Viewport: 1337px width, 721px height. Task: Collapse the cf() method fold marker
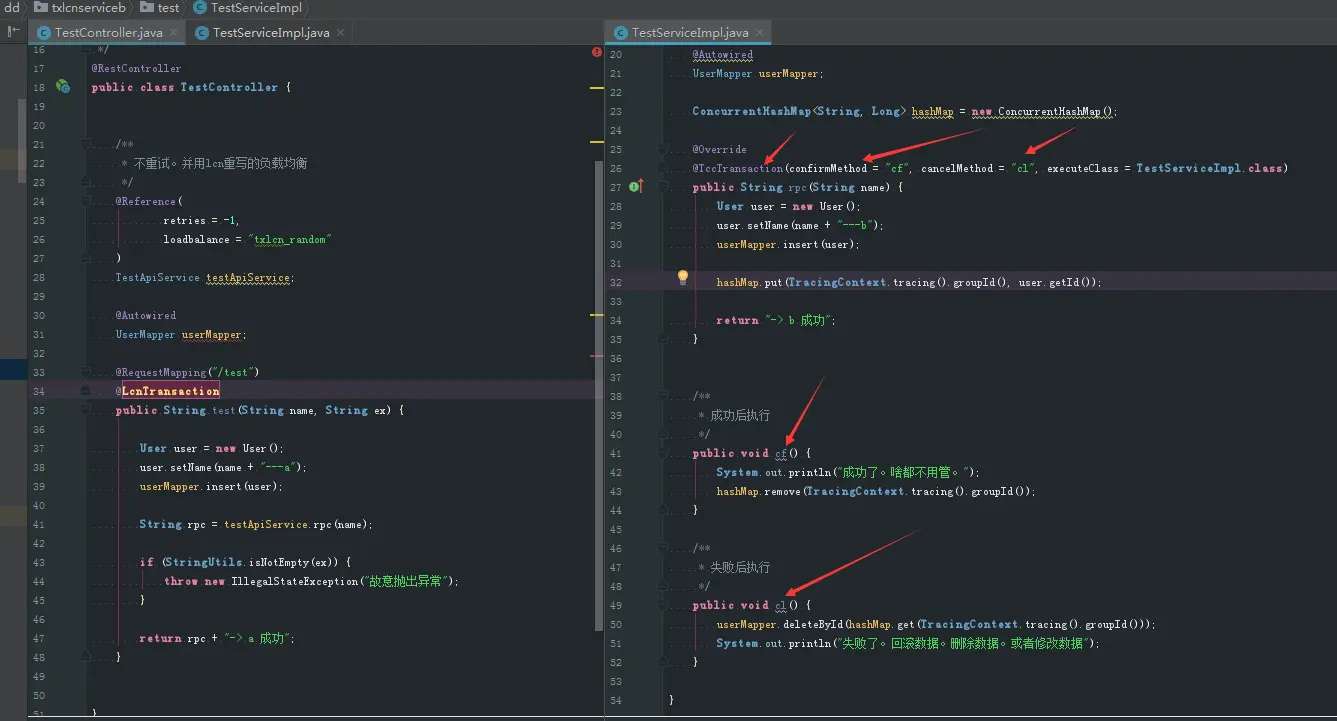(664, 453)
